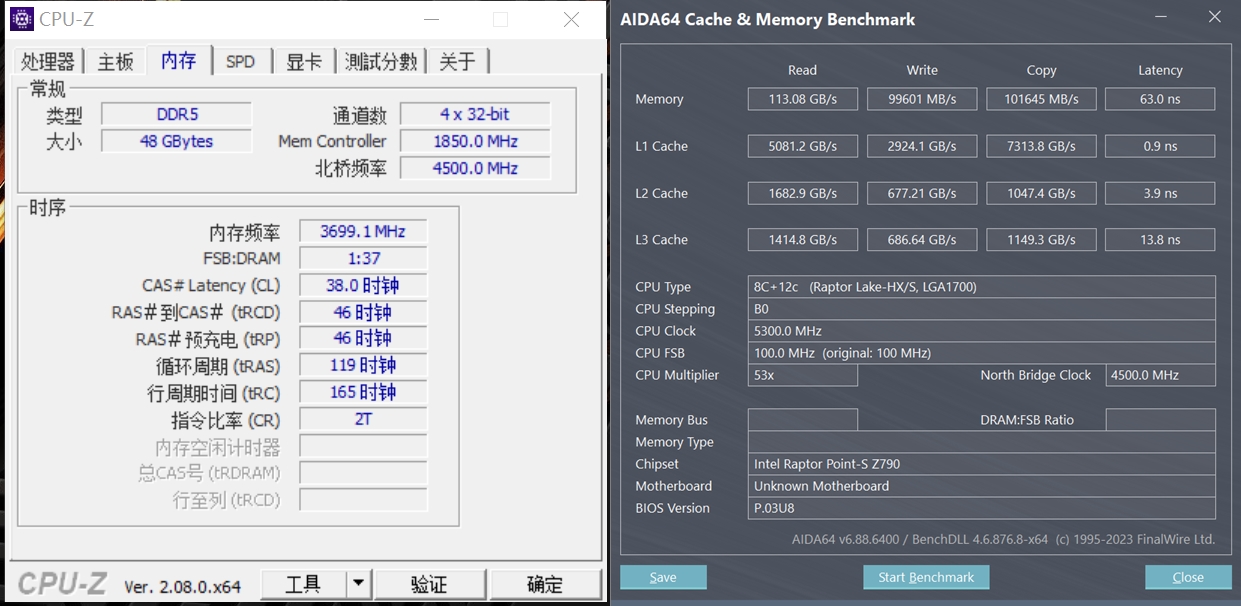The image size is (1241, 606).
Task: Click the CPU Multiplier 53x field
Action: (x=802, y=375)
